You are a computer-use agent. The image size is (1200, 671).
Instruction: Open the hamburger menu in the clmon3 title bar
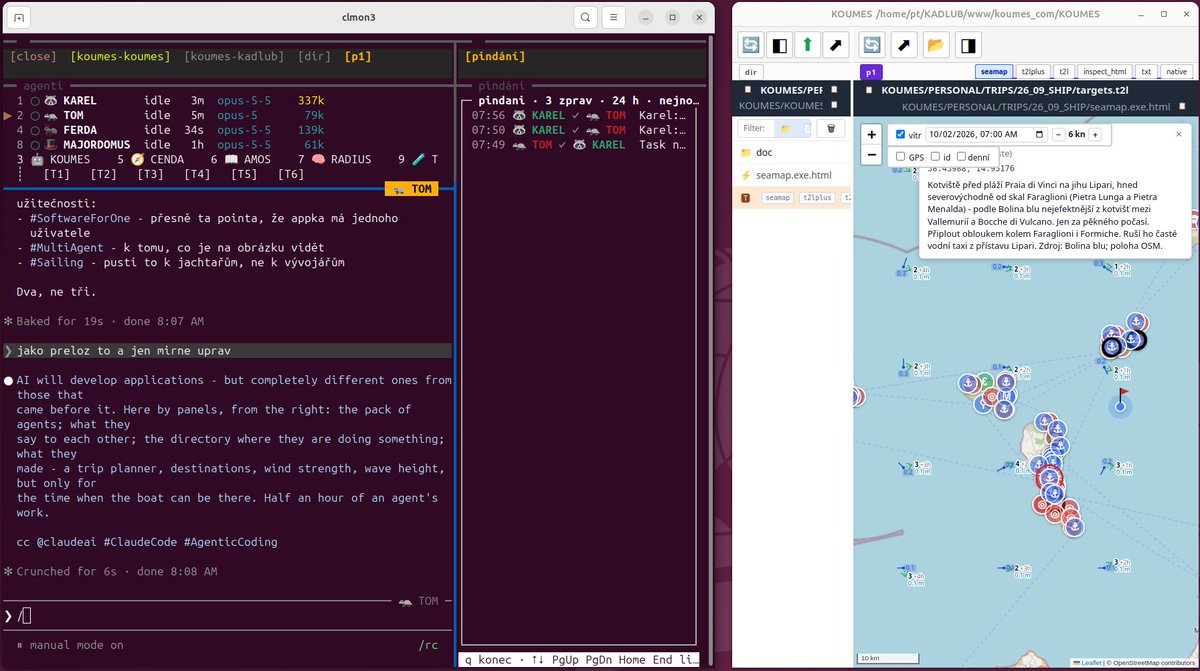(614, 17)
